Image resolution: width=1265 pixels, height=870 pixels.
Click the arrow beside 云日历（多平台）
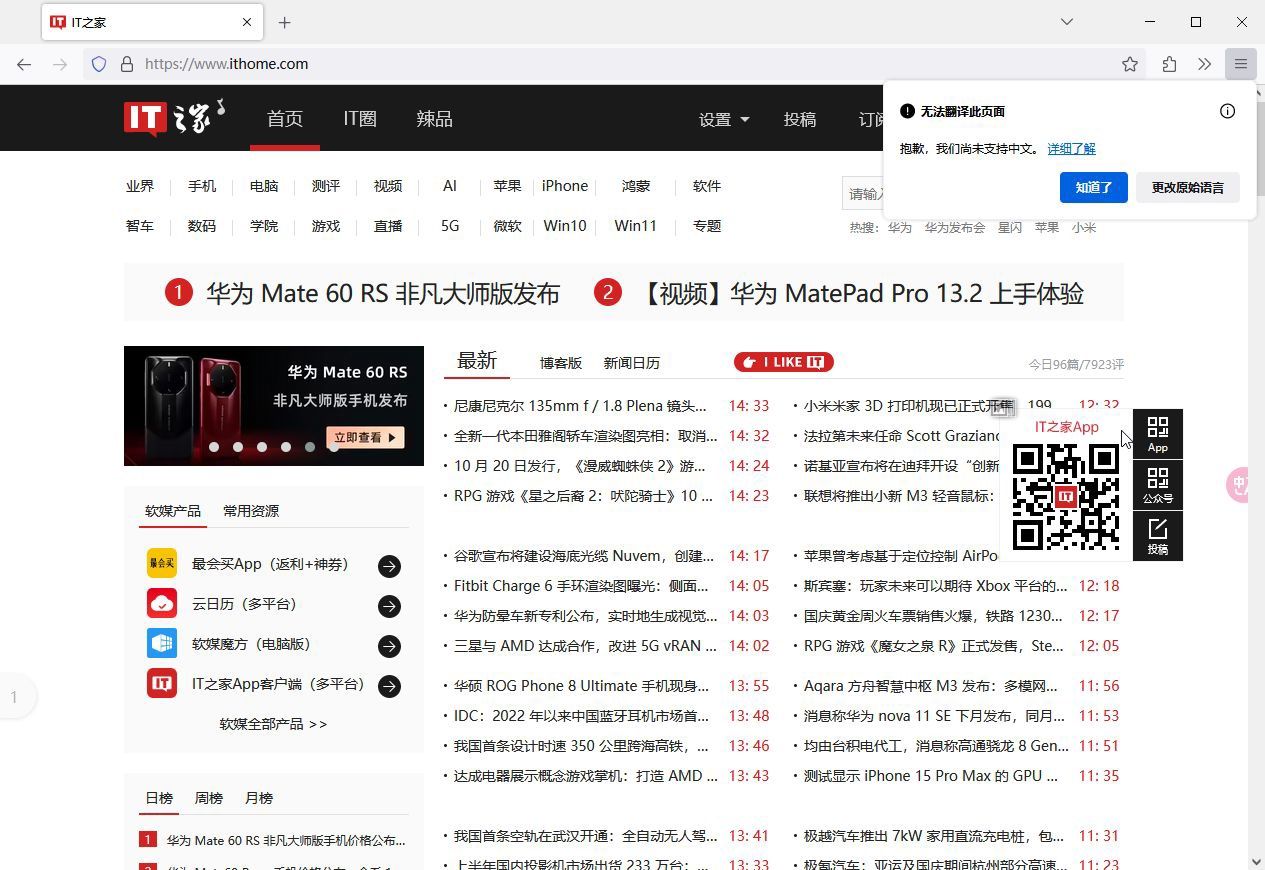click(x=389, y=606)
